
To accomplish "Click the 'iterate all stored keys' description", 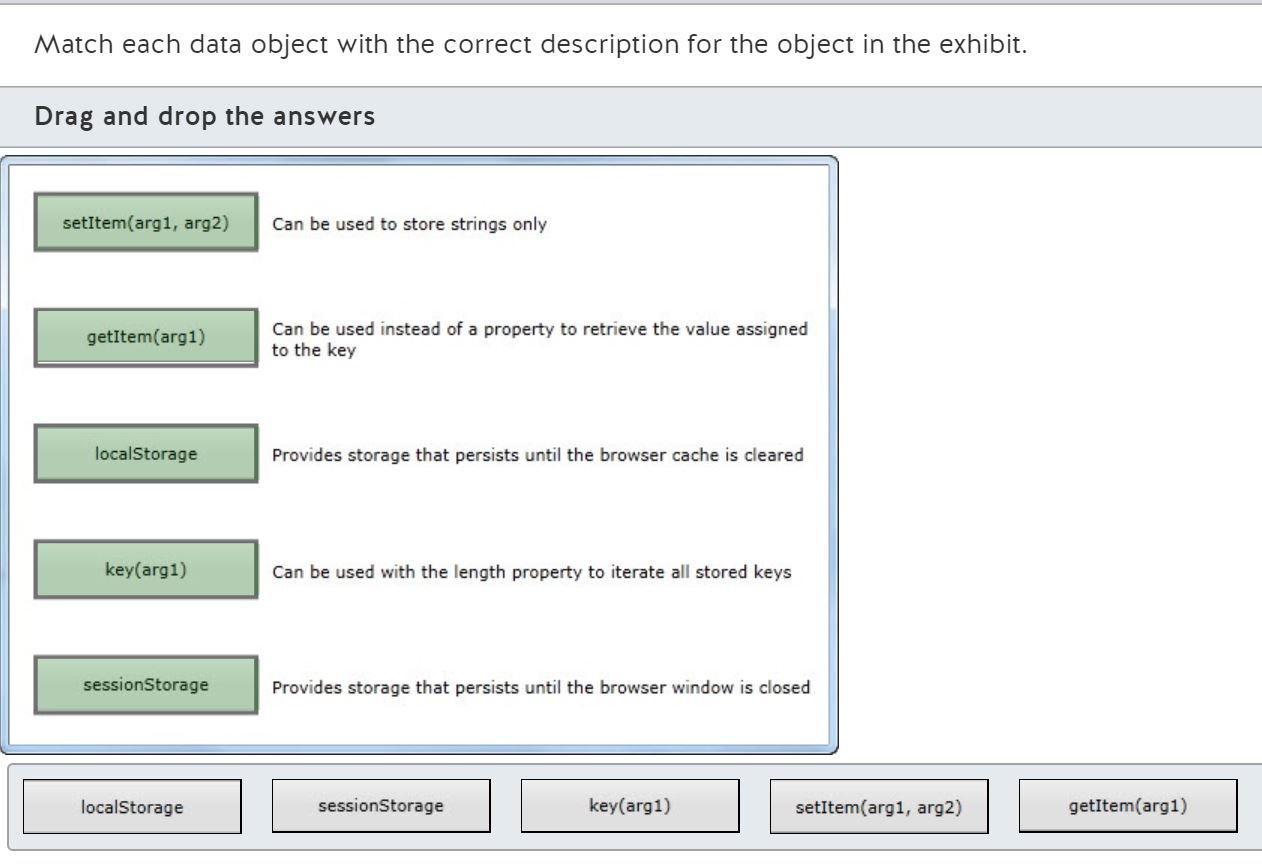I will pyautogui.click(x=531, y=572).
